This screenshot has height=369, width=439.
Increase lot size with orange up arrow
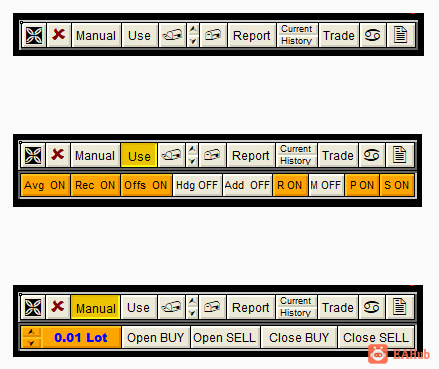coord(31,332)
